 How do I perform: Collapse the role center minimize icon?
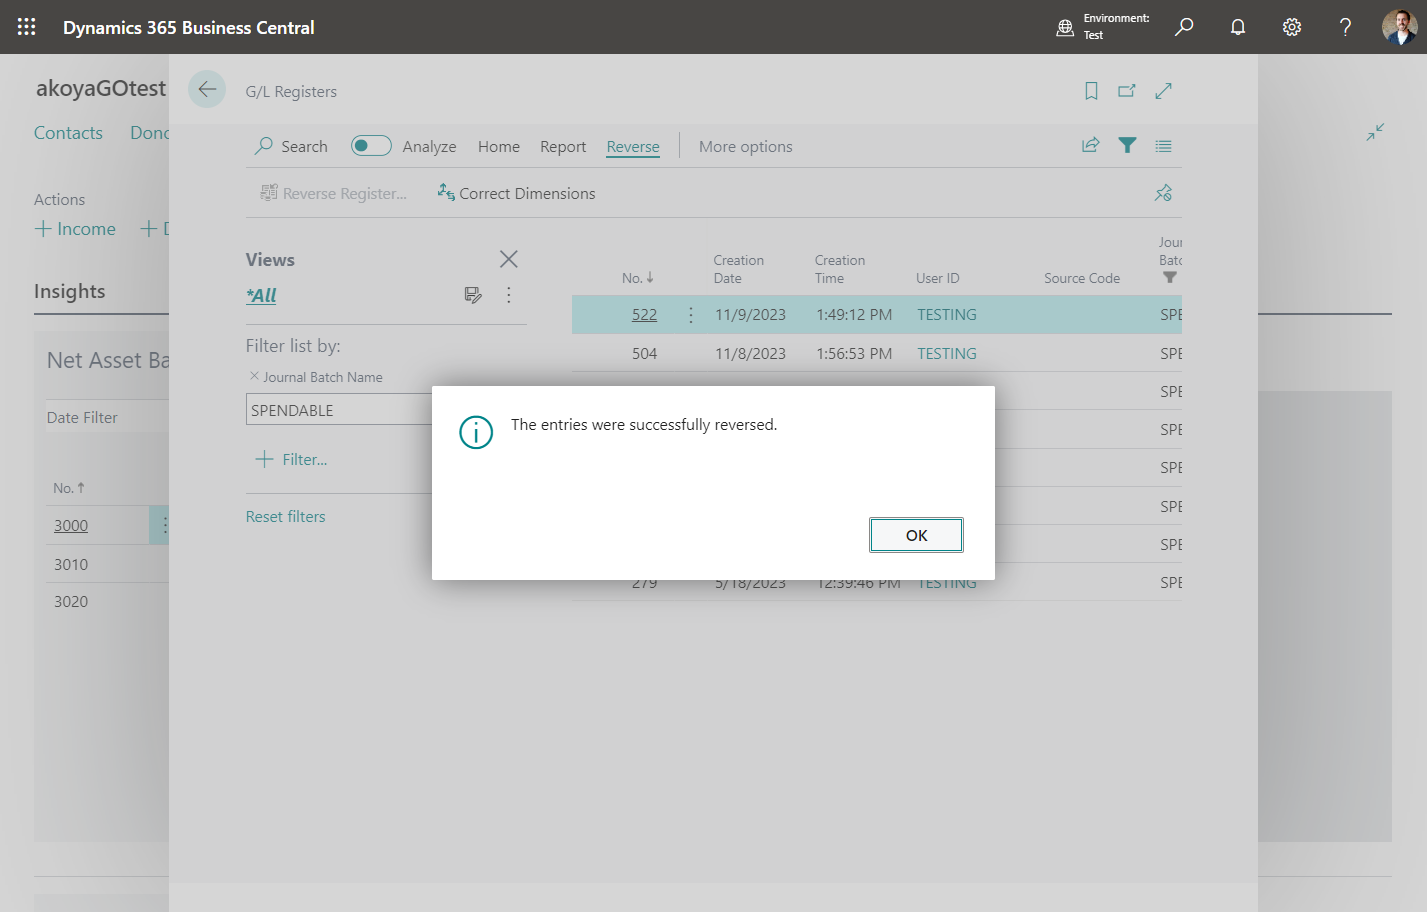(x=1375, y=132)
